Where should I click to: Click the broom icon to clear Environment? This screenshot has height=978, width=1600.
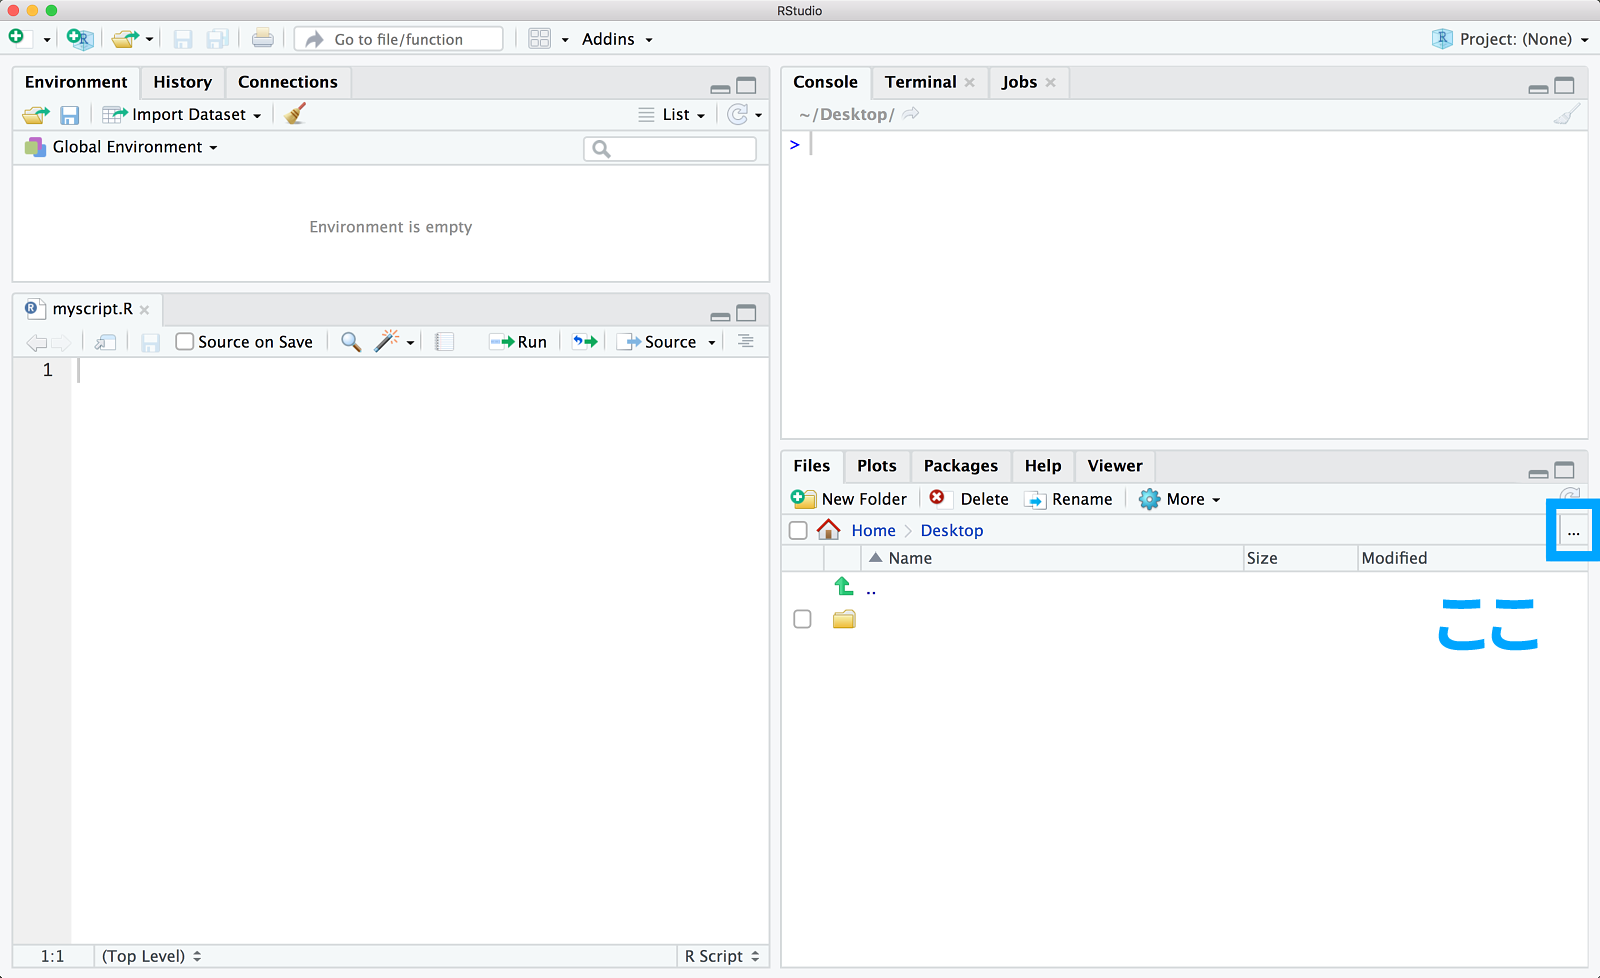click(x=295, y=114)
